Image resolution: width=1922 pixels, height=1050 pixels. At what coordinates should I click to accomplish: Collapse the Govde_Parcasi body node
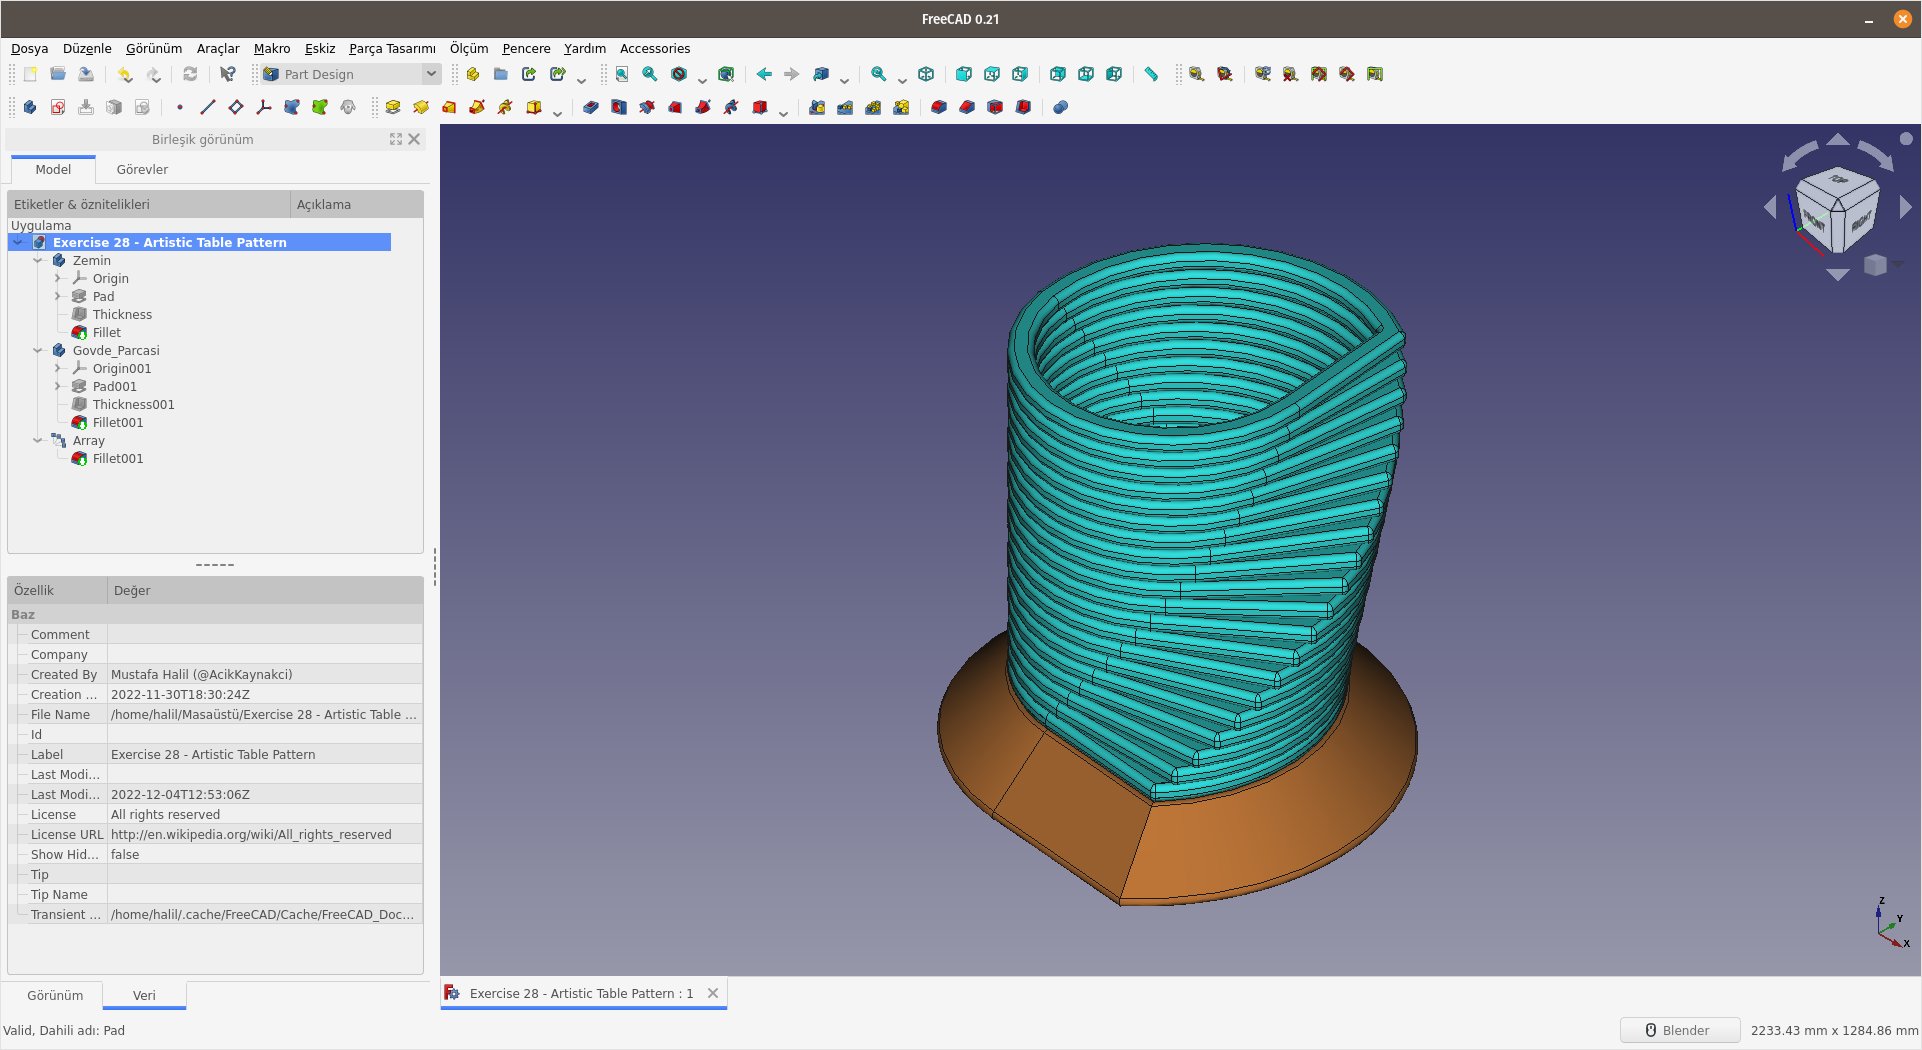click(x=38, y=350)
